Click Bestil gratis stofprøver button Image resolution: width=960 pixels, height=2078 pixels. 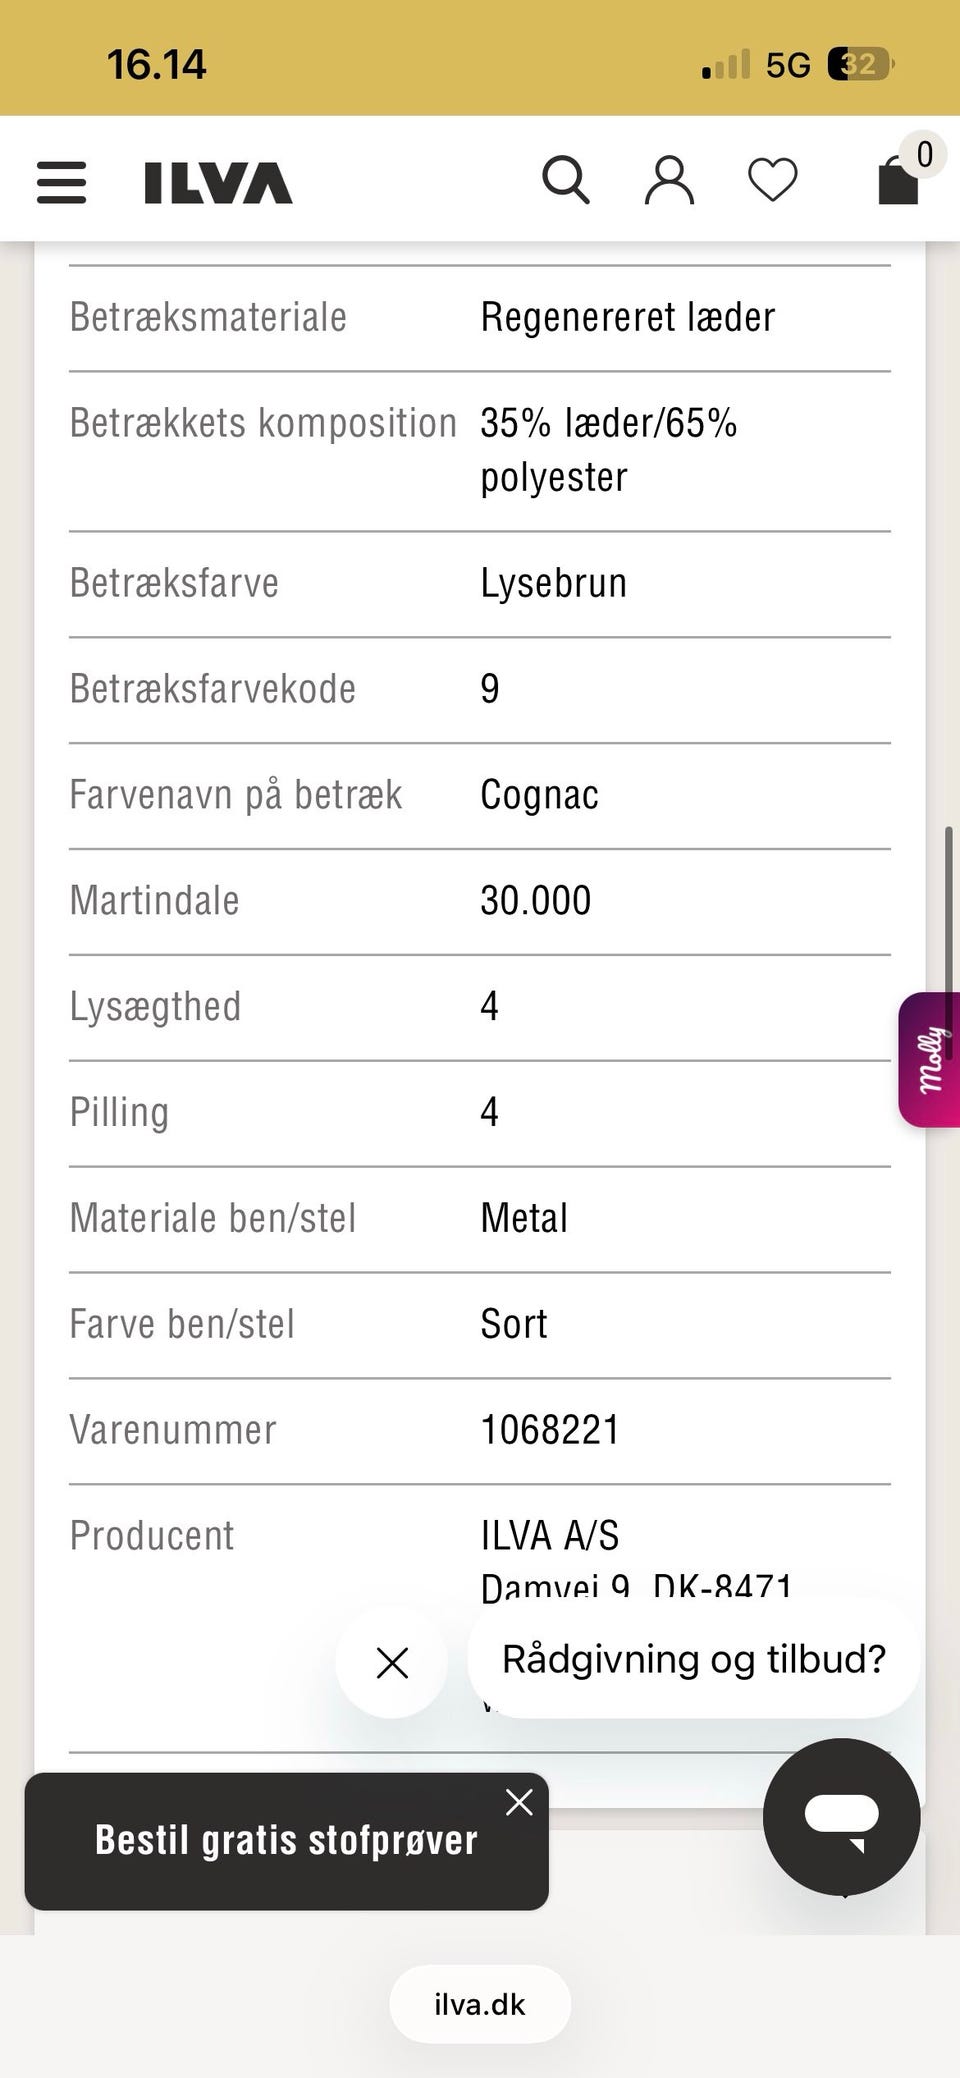coord(286,1841)
